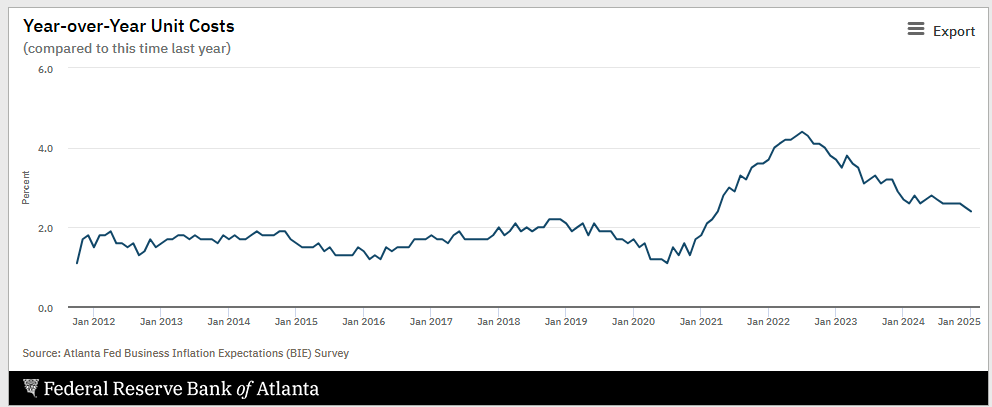The image size is (992, 407).
Task: Click the Jan 2014 axis label
Action: click(x=228, y=322)
